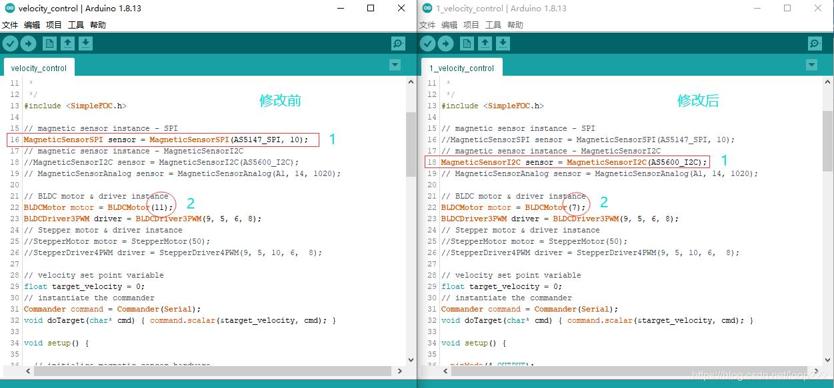Open Serial Monitor in right window
834x388 pixels.
(815, 44)
